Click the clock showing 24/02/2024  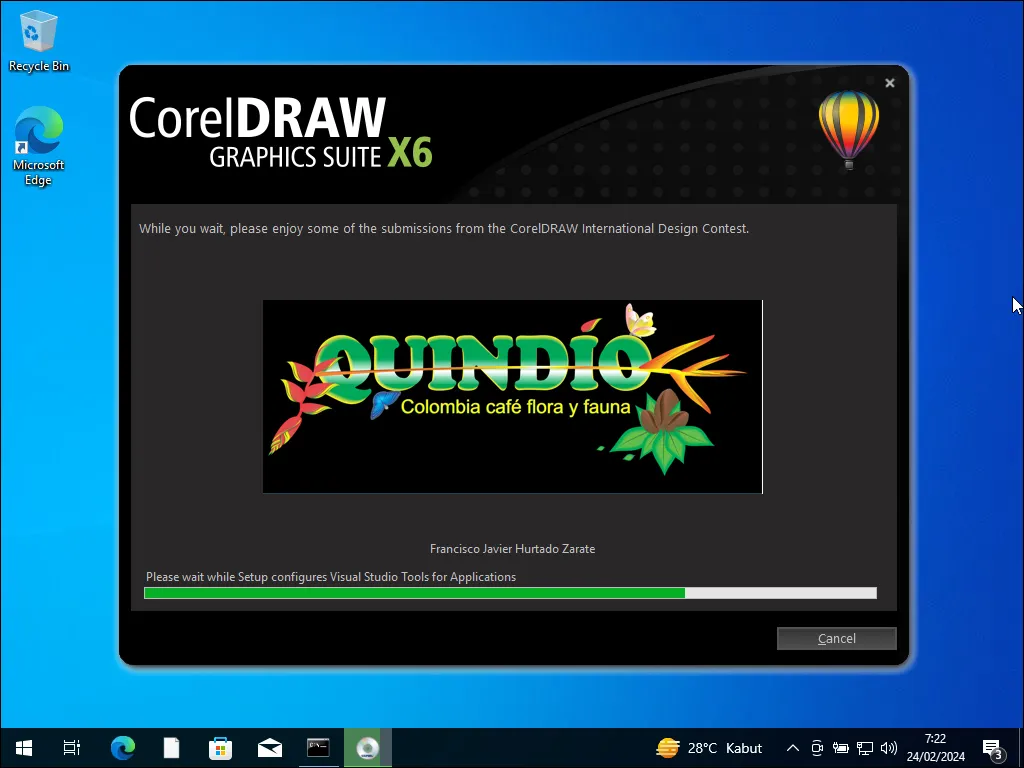coord(934,747)
